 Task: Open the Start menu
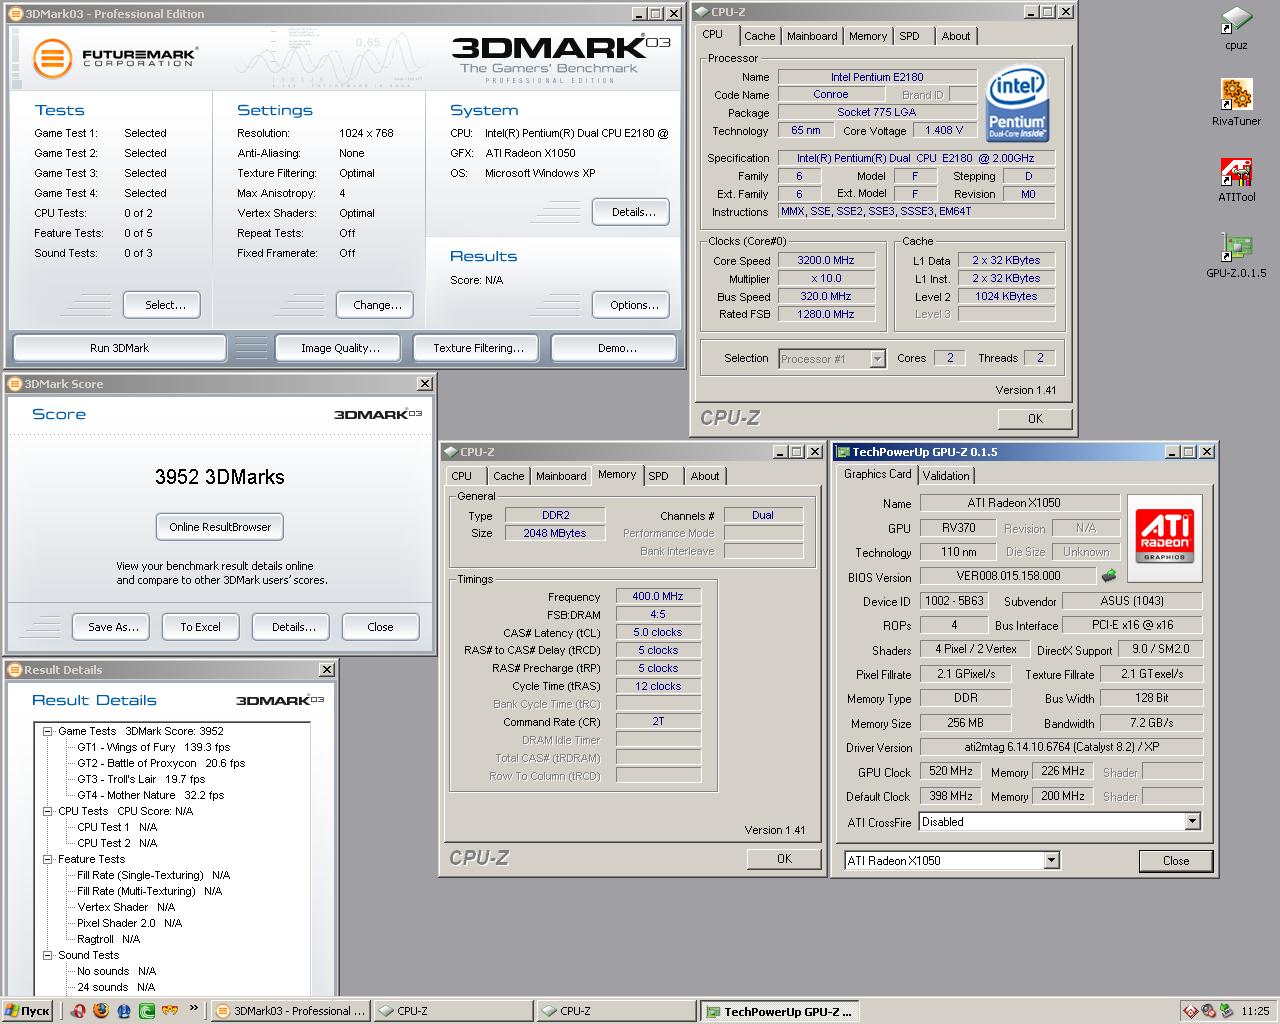pyautogui.click(x=27, y=1011)
